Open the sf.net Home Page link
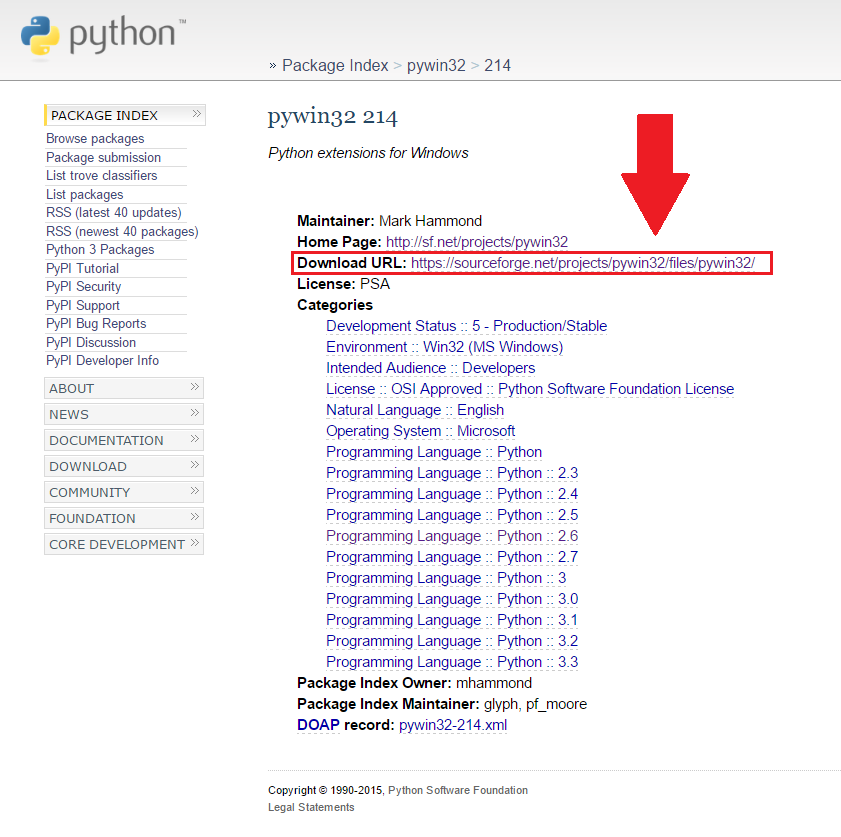Viewport: 841px width, 837px height. pyautogui.click(x=477, y=242)
